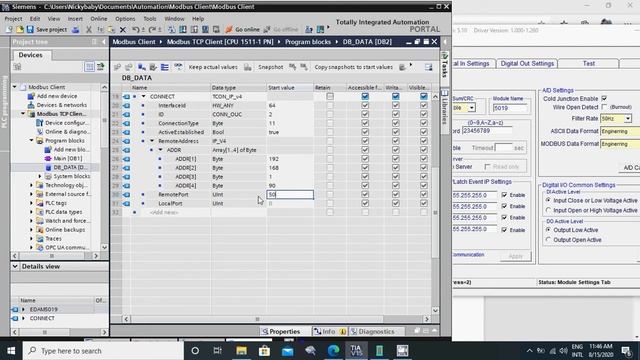Viewport: 640px width, 360px height.
Task: Toggle Cold Junction Enable checkbox in utility window
Action: (604, 98)
